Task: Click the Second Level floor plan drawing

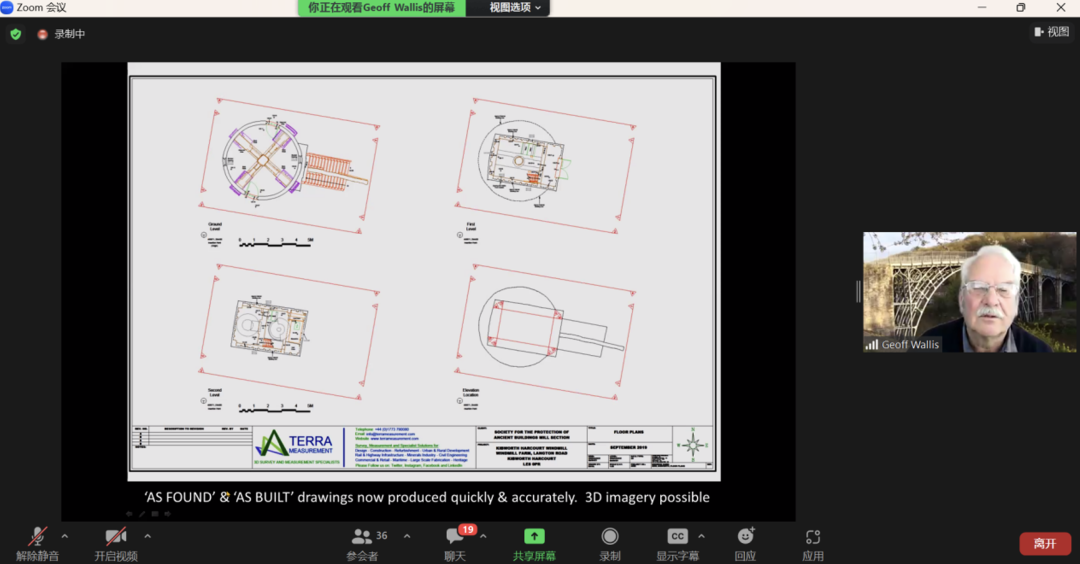Action: point(289,332)
